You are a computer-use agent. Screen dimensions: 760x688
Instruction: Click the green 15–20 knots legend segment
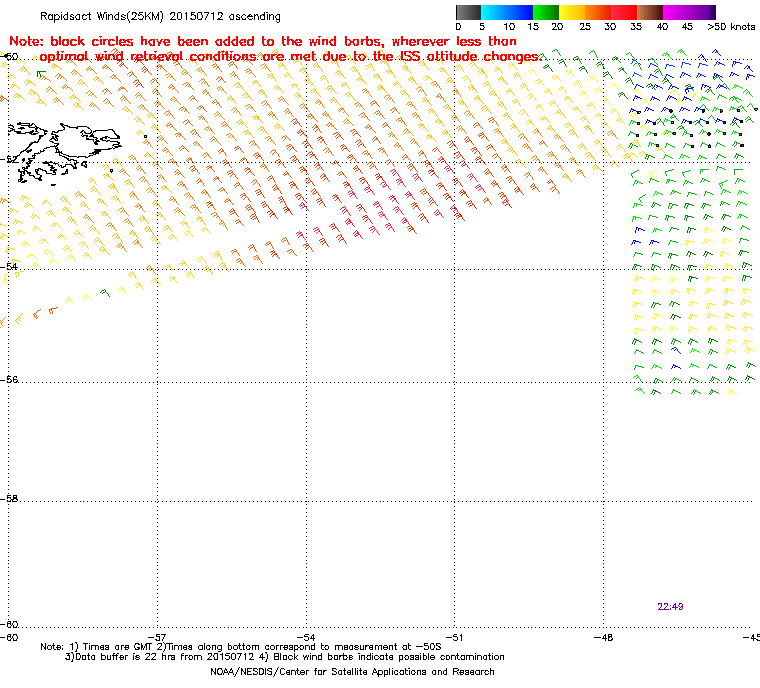546,12
